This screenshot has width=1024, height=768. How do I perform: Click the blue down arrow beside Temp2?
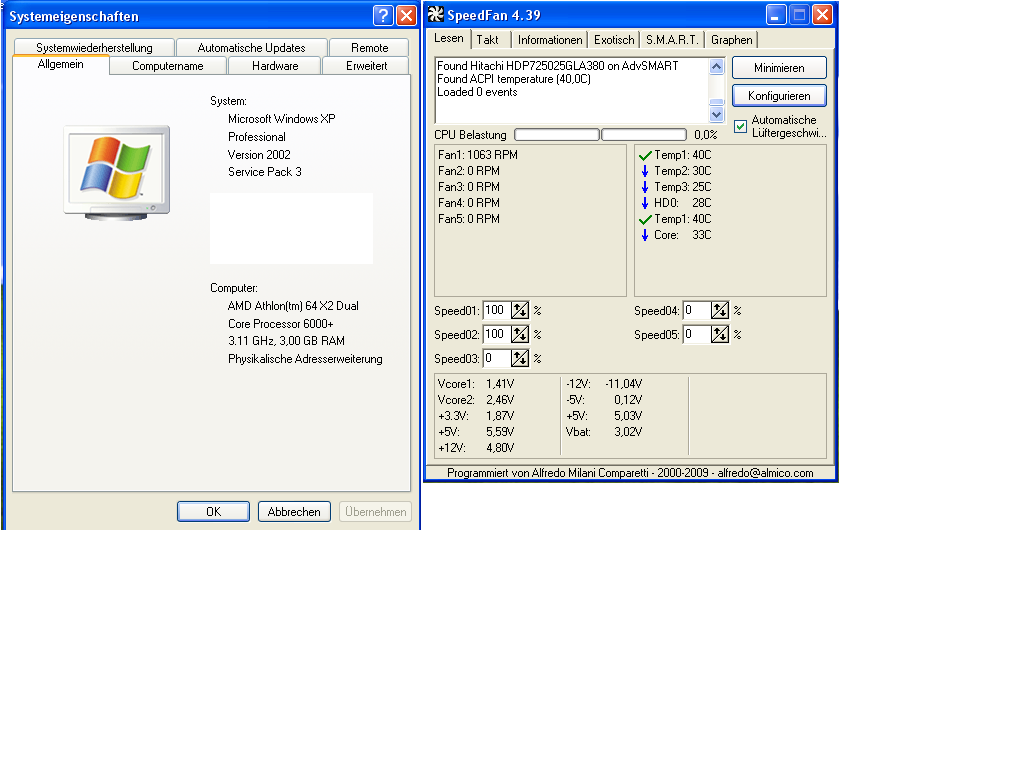pyautogui.click(x=645, y=171)
